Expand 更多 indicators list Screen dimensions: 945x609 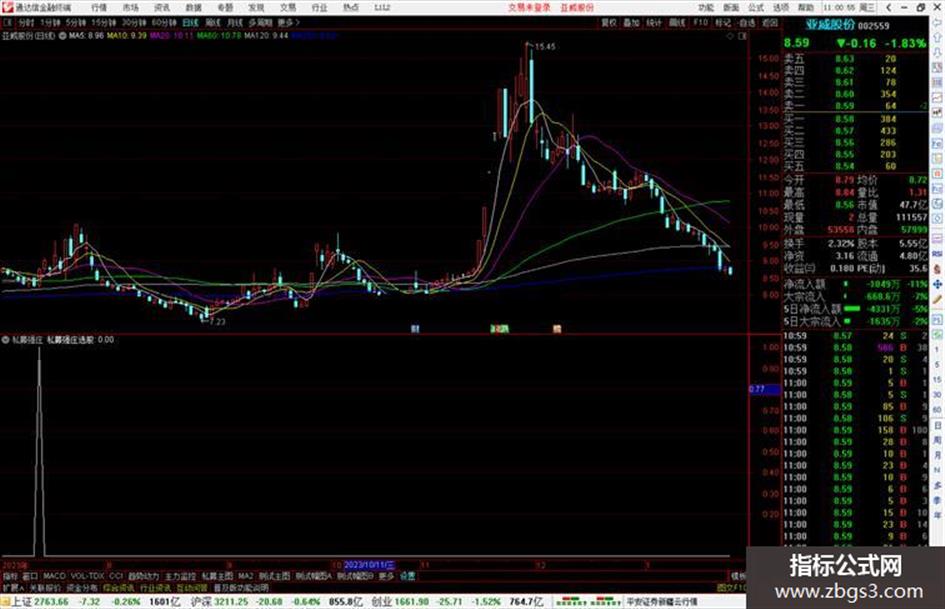386,576
